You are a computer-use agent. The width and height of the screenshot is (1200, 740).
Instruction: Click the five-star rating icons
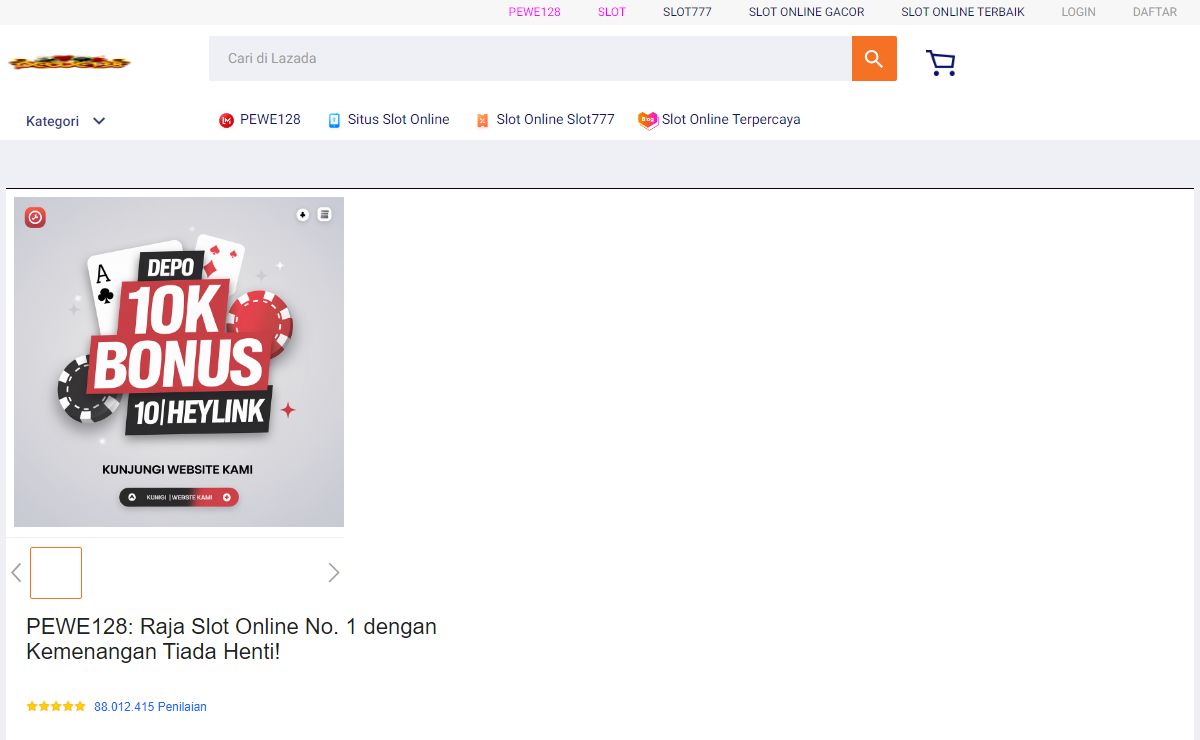(56, 707)
